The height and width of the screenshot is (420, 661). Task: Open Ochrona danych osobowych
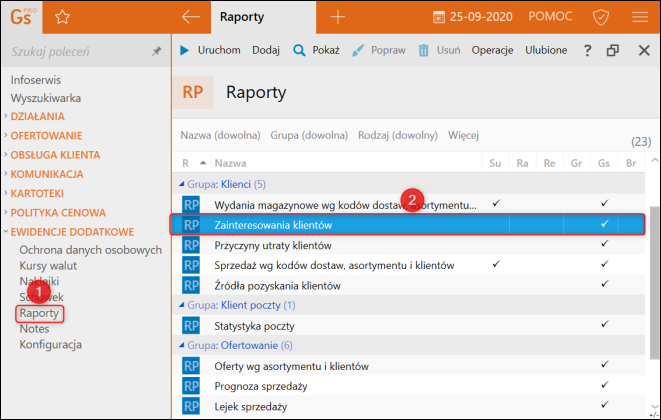pos(91,250)
